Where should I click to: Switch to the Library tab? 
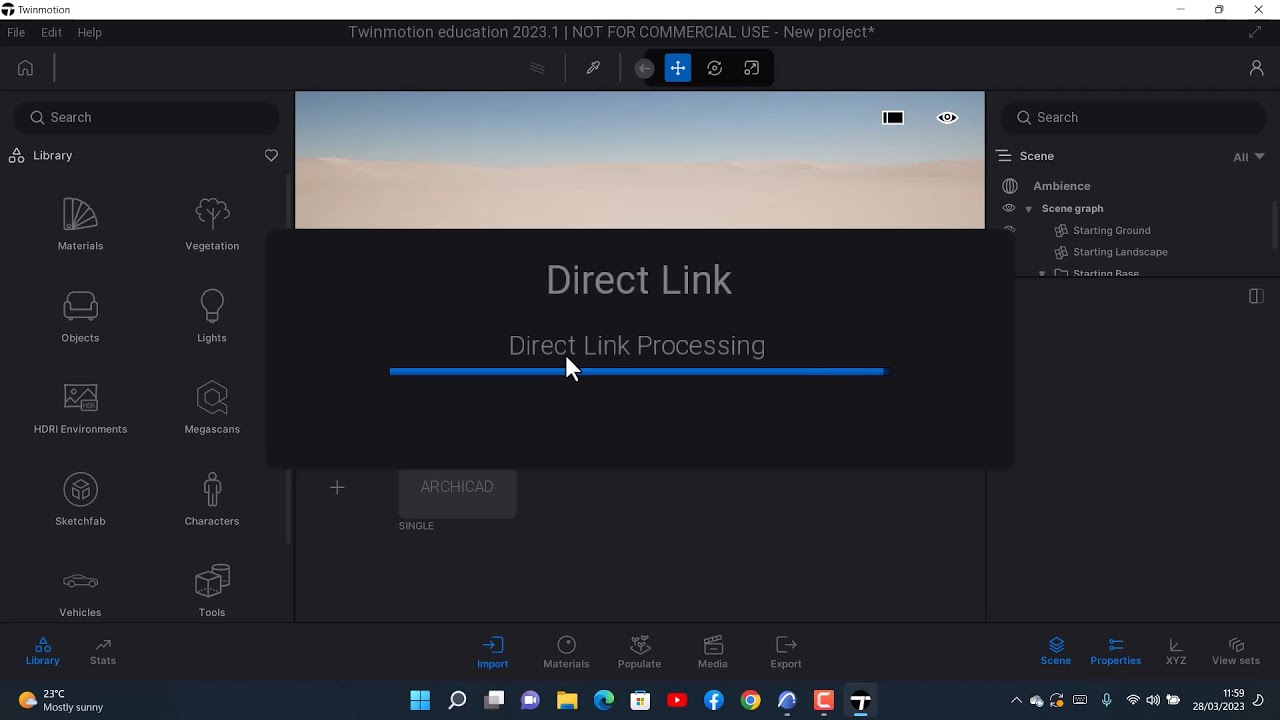point(42,651)
